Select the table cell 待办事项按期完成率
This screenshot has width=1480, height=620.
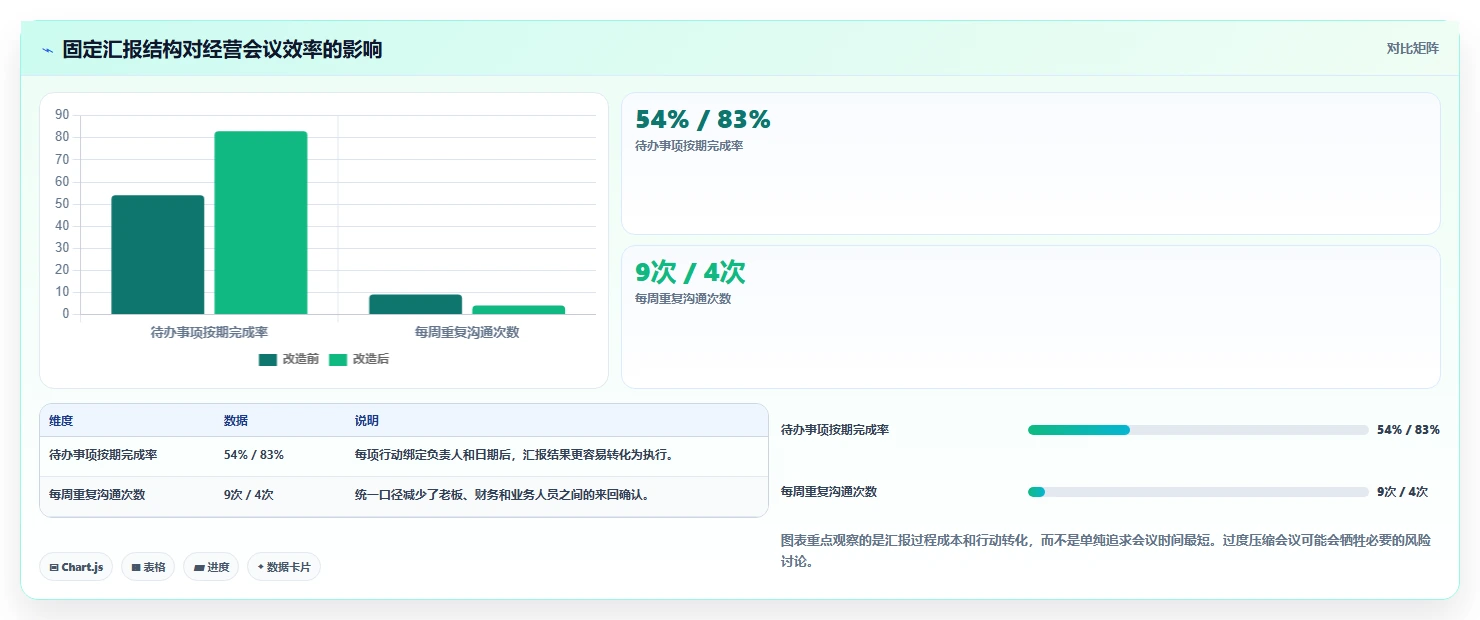[103, 455]
